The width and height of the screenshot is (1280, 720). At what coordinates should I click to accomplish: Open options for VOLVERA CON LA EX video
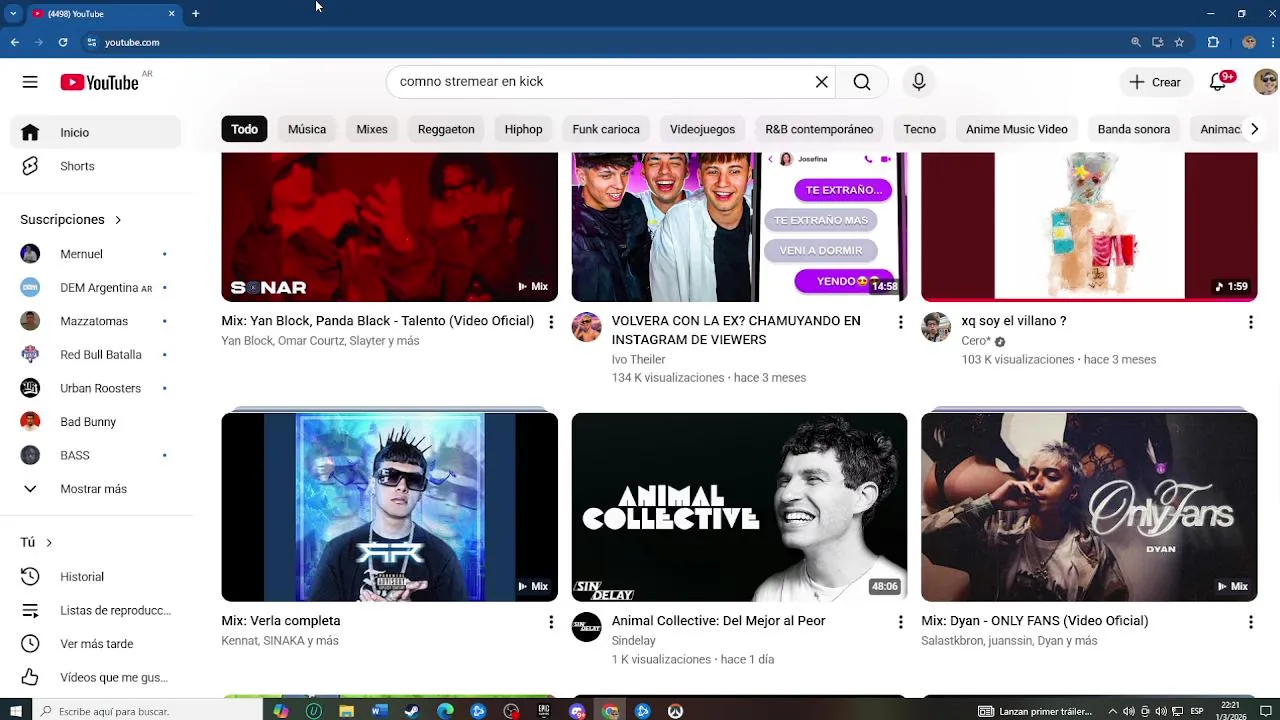(901, 322)
